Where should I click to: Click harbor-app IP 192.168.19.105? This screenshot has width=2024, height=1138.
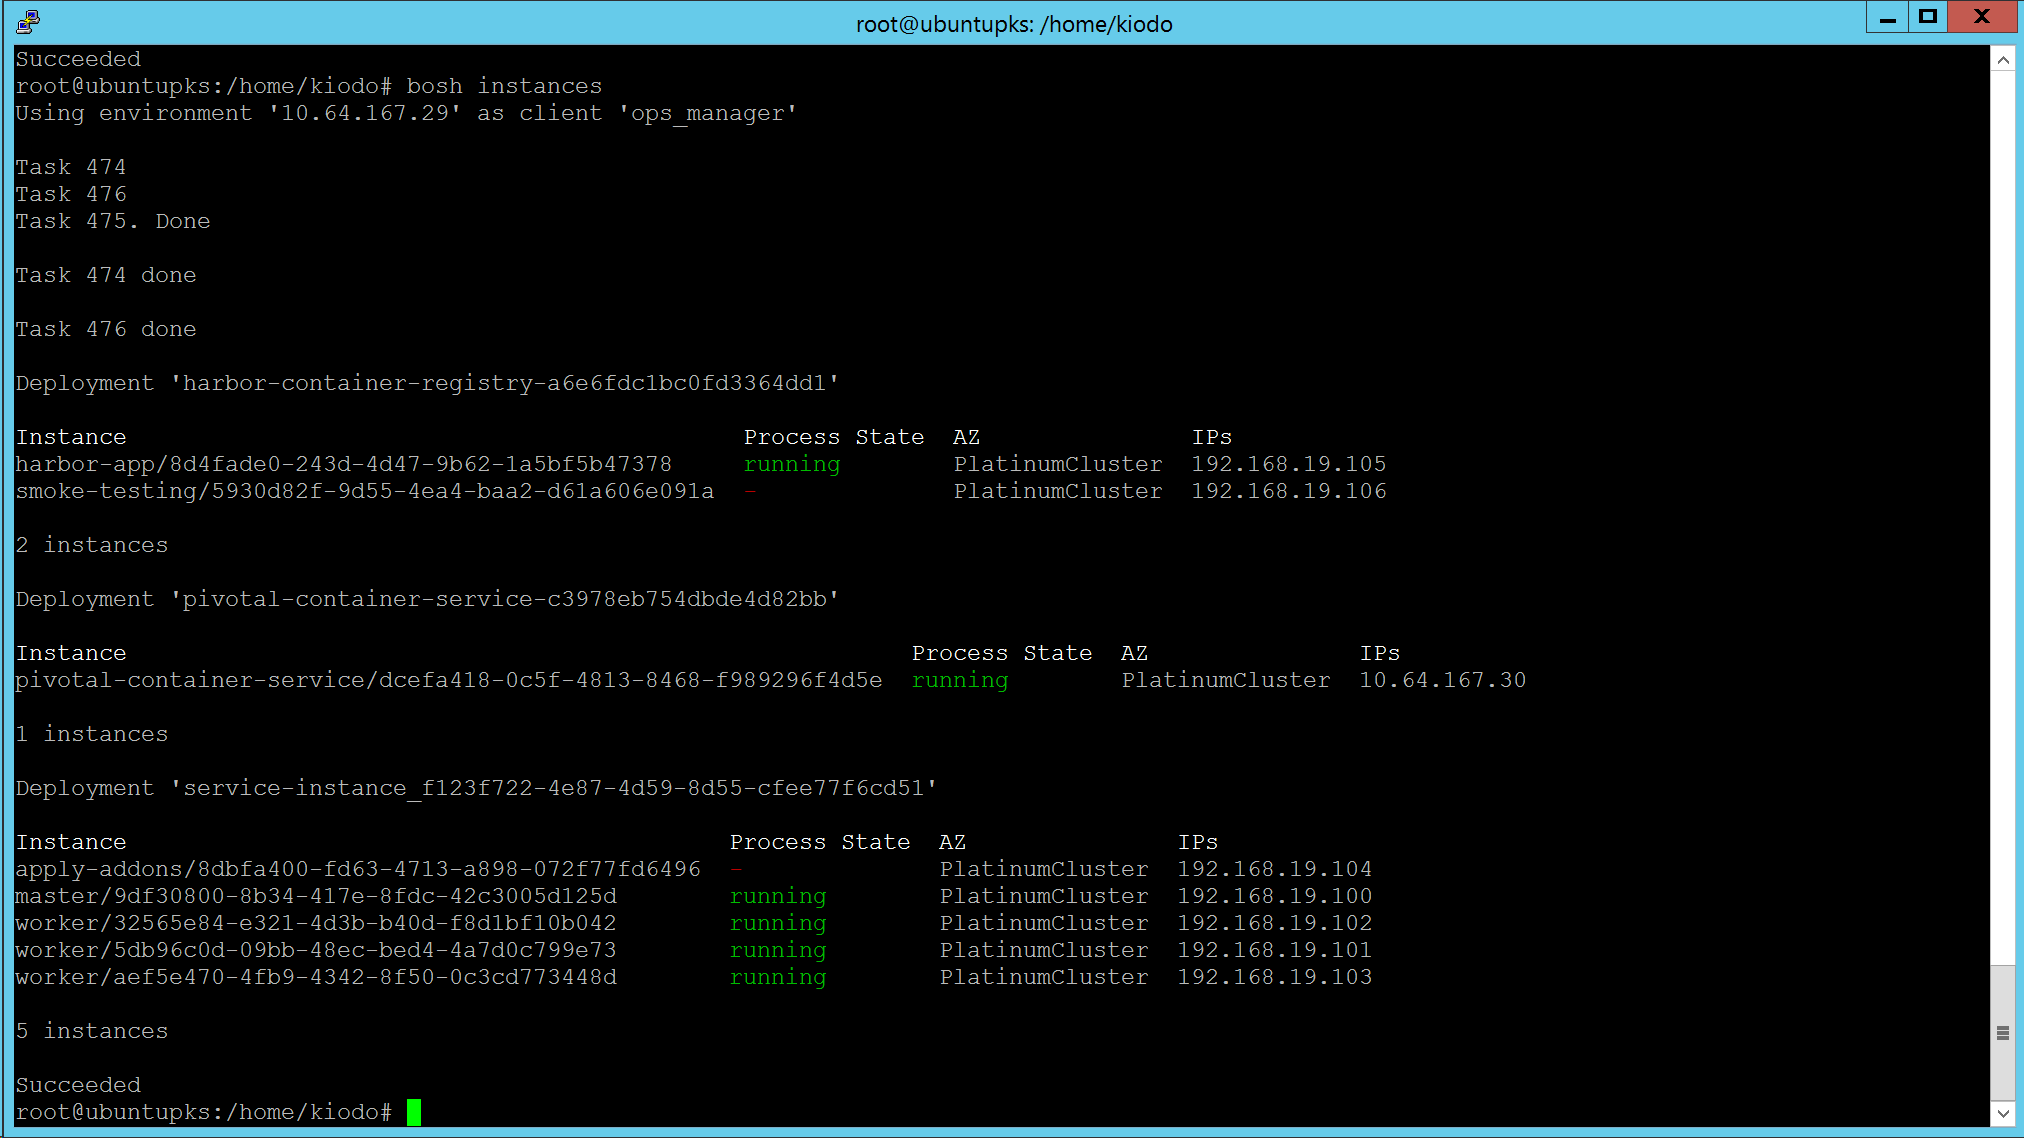click(1288, 464)
